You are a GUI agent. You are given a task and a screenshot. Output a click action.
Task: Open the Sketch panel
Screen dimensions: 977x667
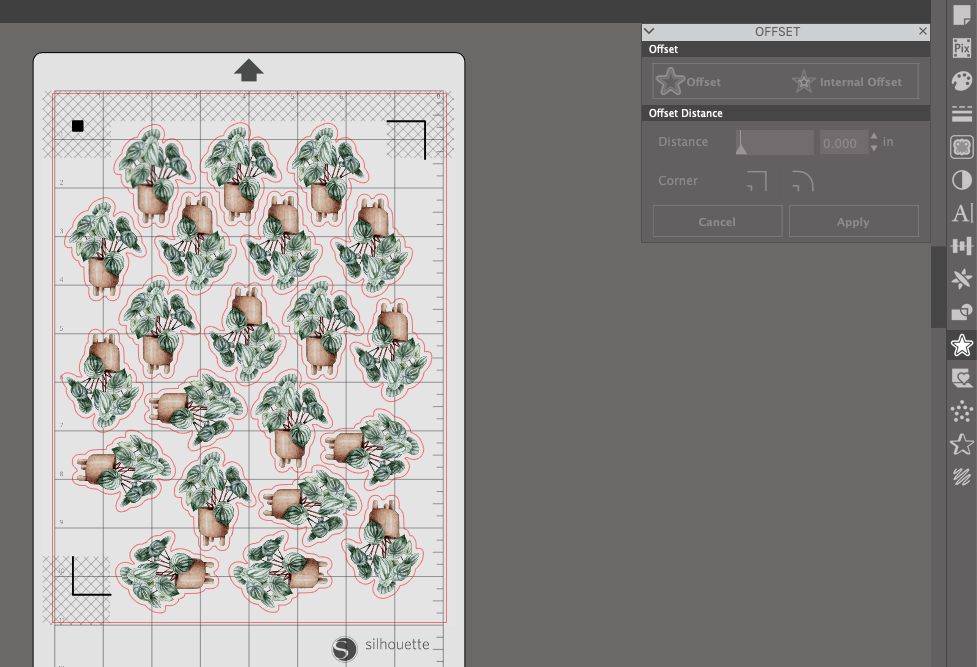click(x=961, y=477)
